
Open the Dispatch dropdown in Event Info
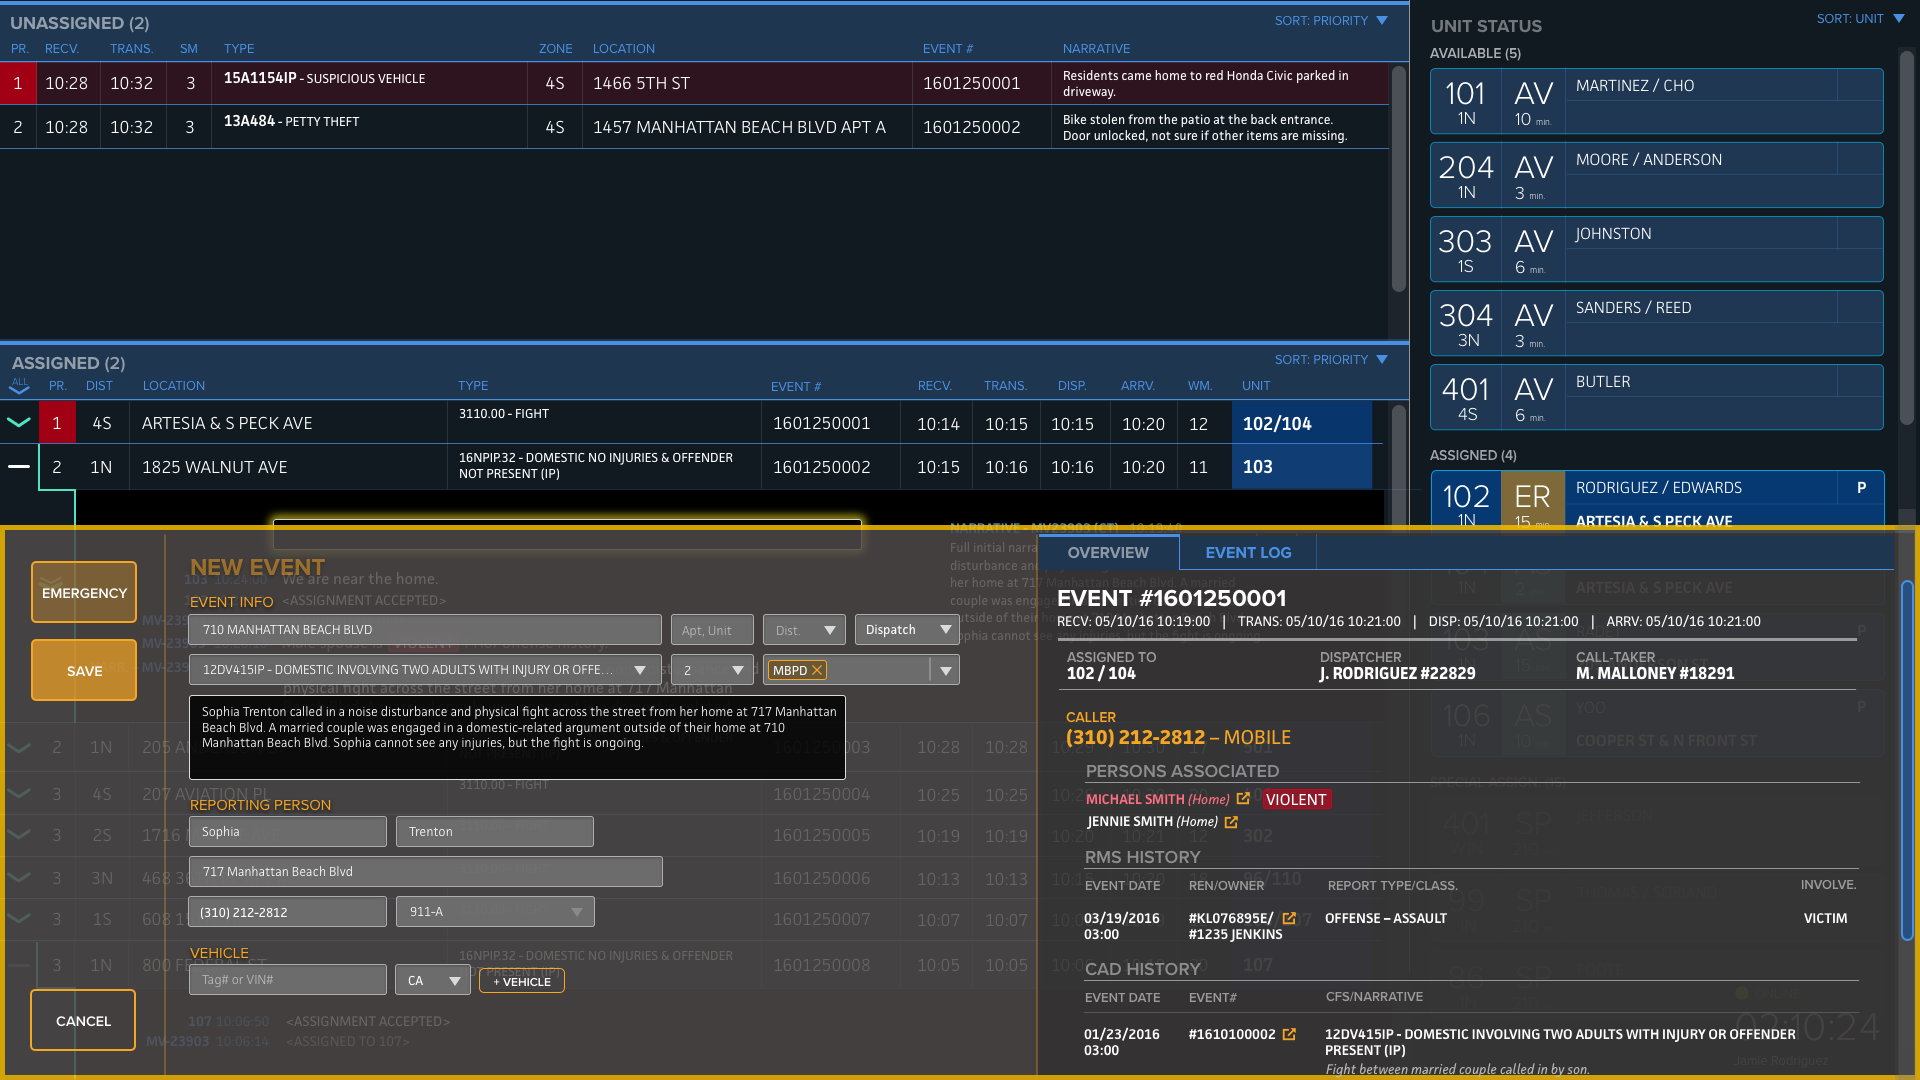coord(906,629)
